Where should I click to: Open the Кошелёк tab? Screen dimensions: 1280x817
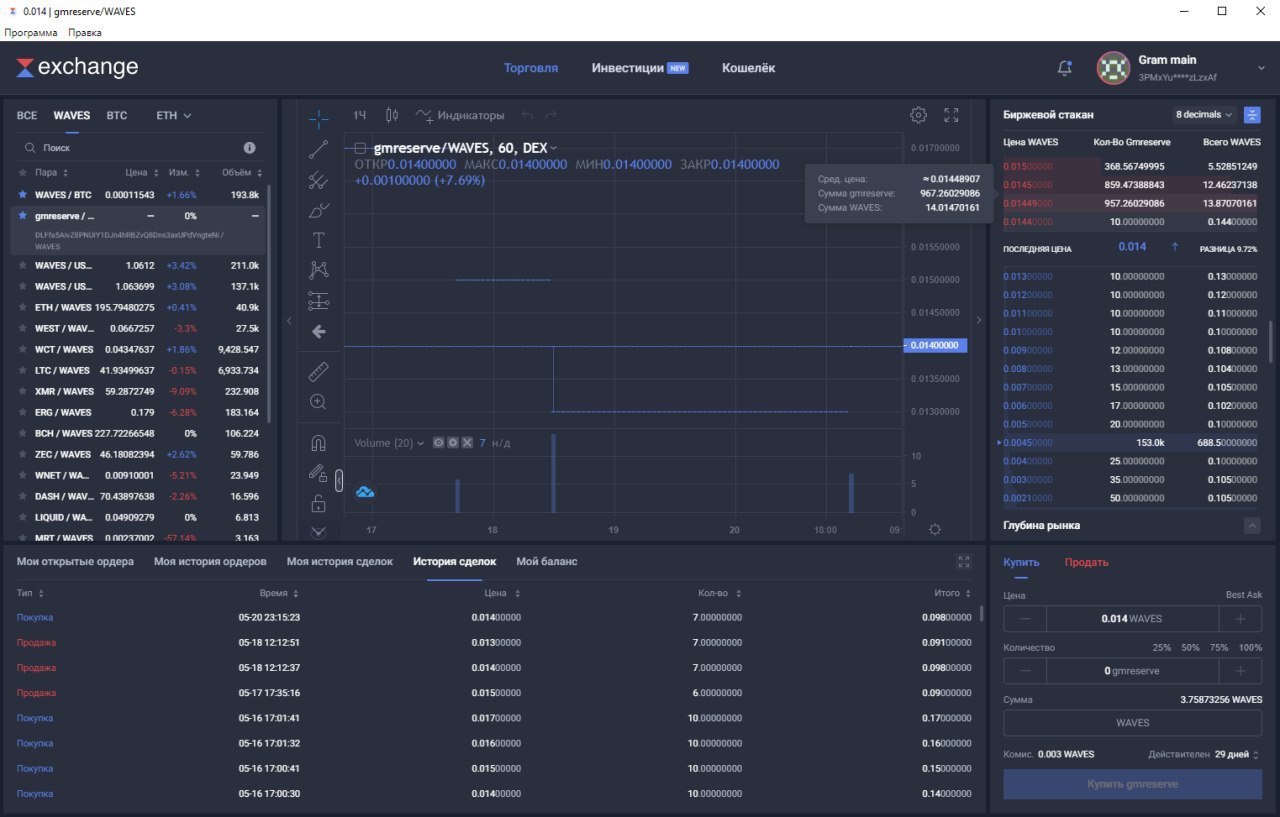point(748,68)
